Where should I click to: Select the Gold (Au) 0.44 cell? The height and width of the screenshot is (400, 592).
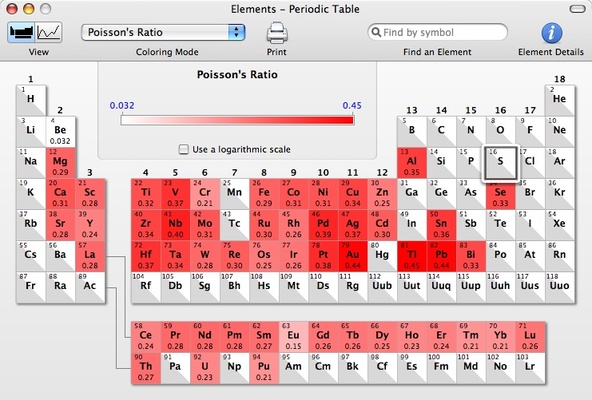[x=353, y=256]
